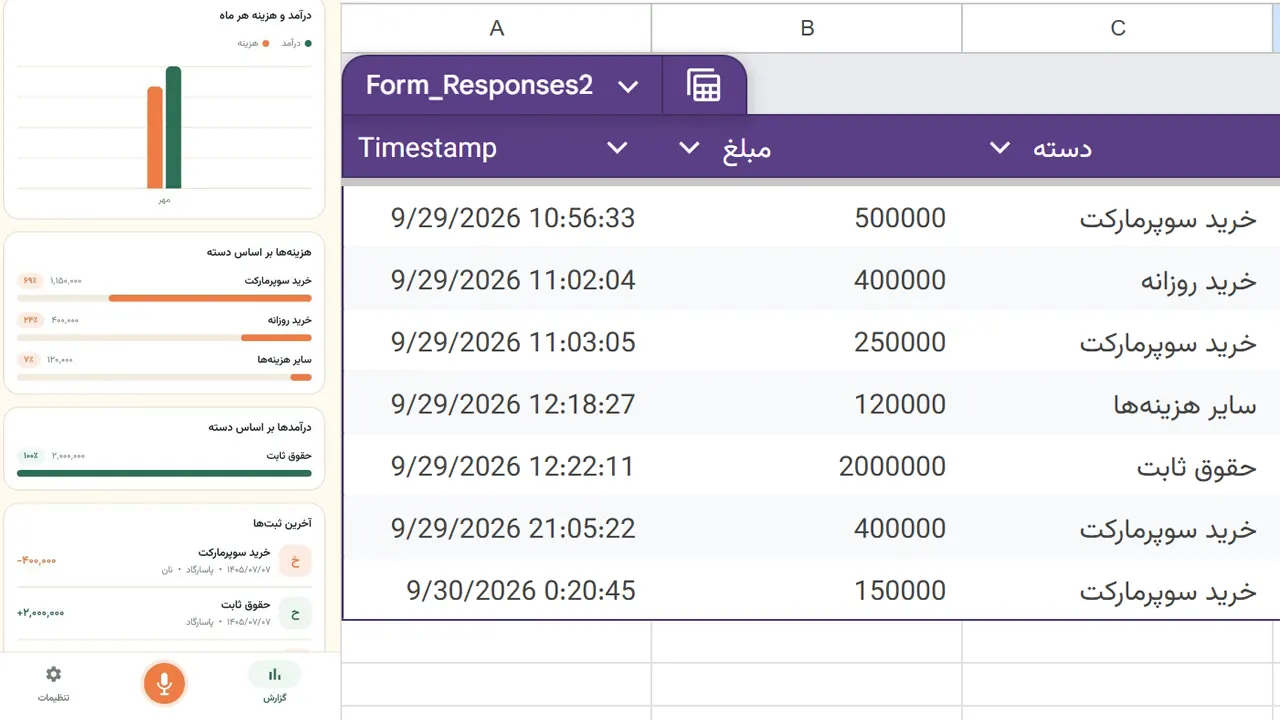
Task: Click the green درآمد legend dot
Action: pyautogui.click(x=308, y=44)
